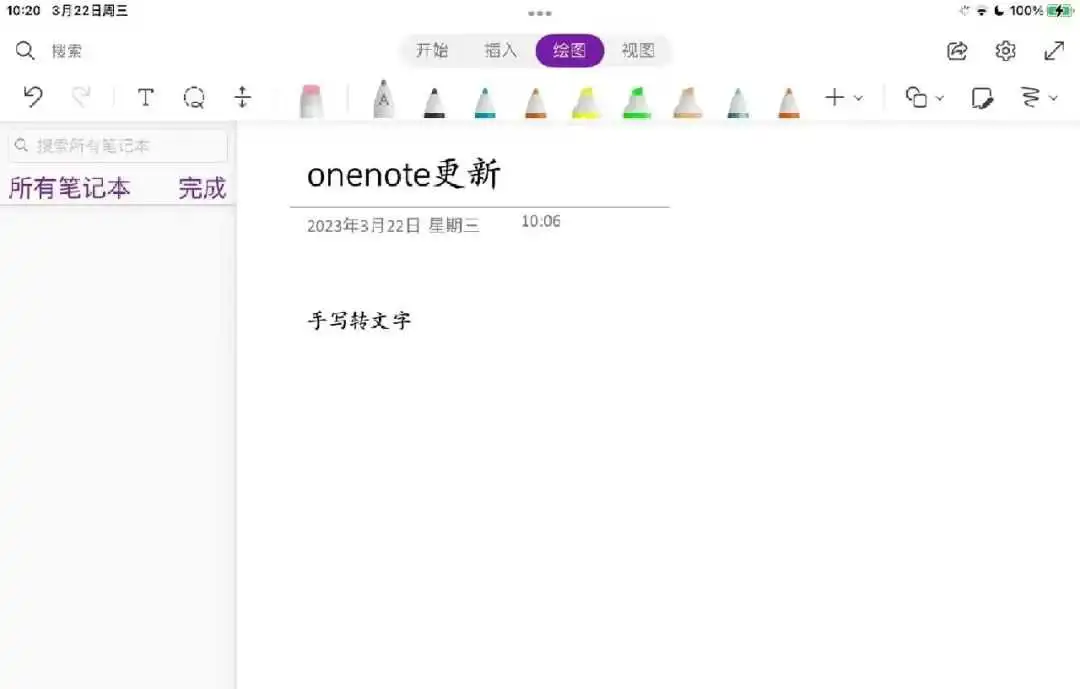The width and height of the screenshot is (1080, 689).
Task: Switch to the 插入 tab
Action: 501,50
